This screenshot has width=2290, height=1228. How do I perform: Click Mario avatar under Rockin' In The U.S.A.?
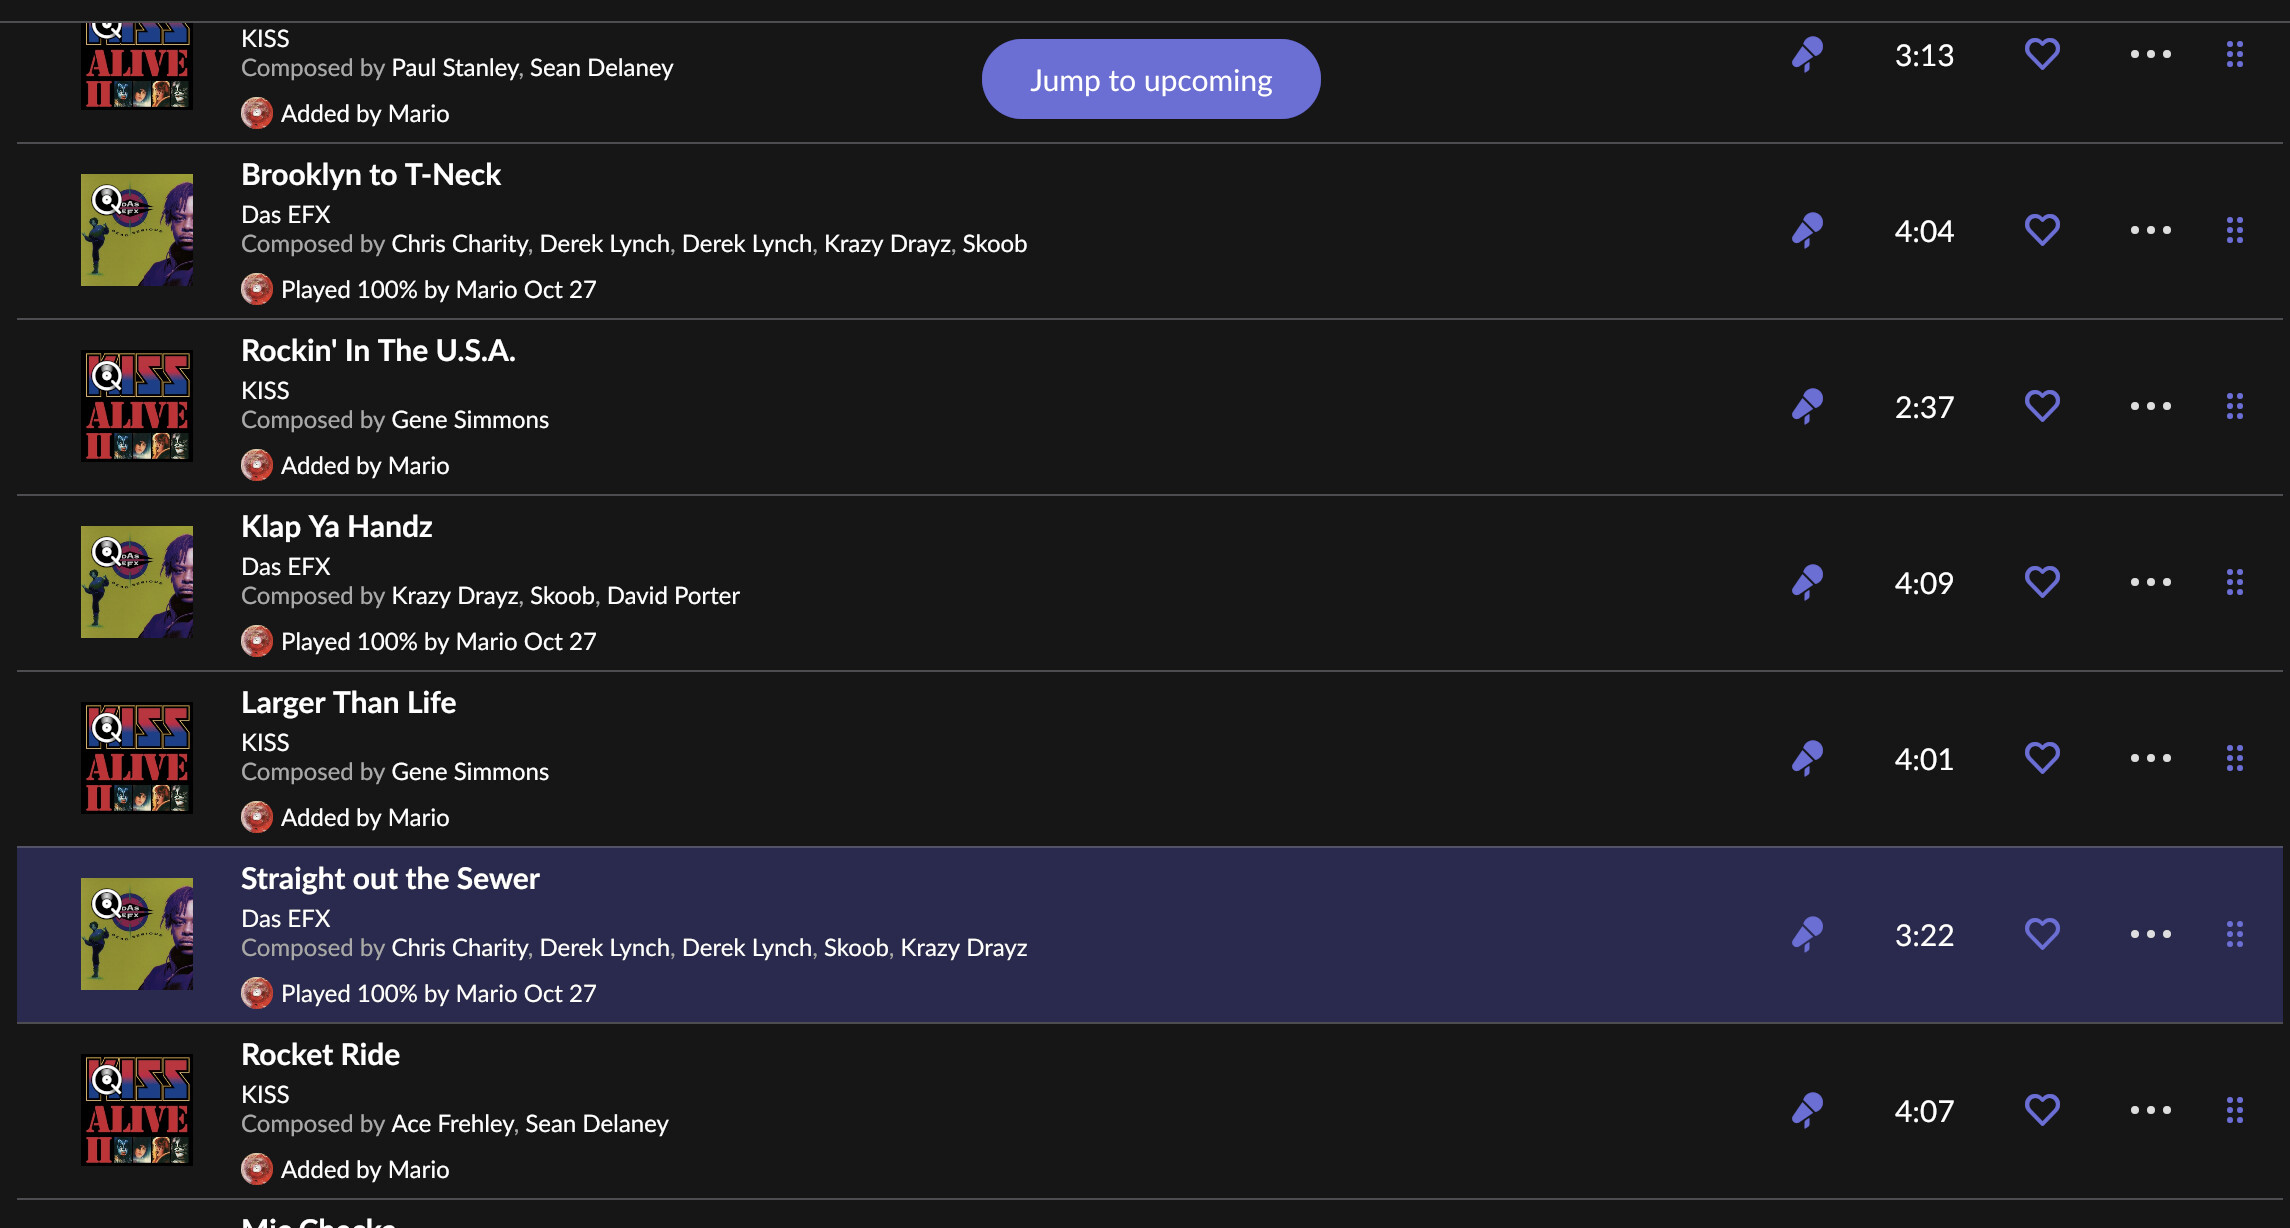coord(257,465)
